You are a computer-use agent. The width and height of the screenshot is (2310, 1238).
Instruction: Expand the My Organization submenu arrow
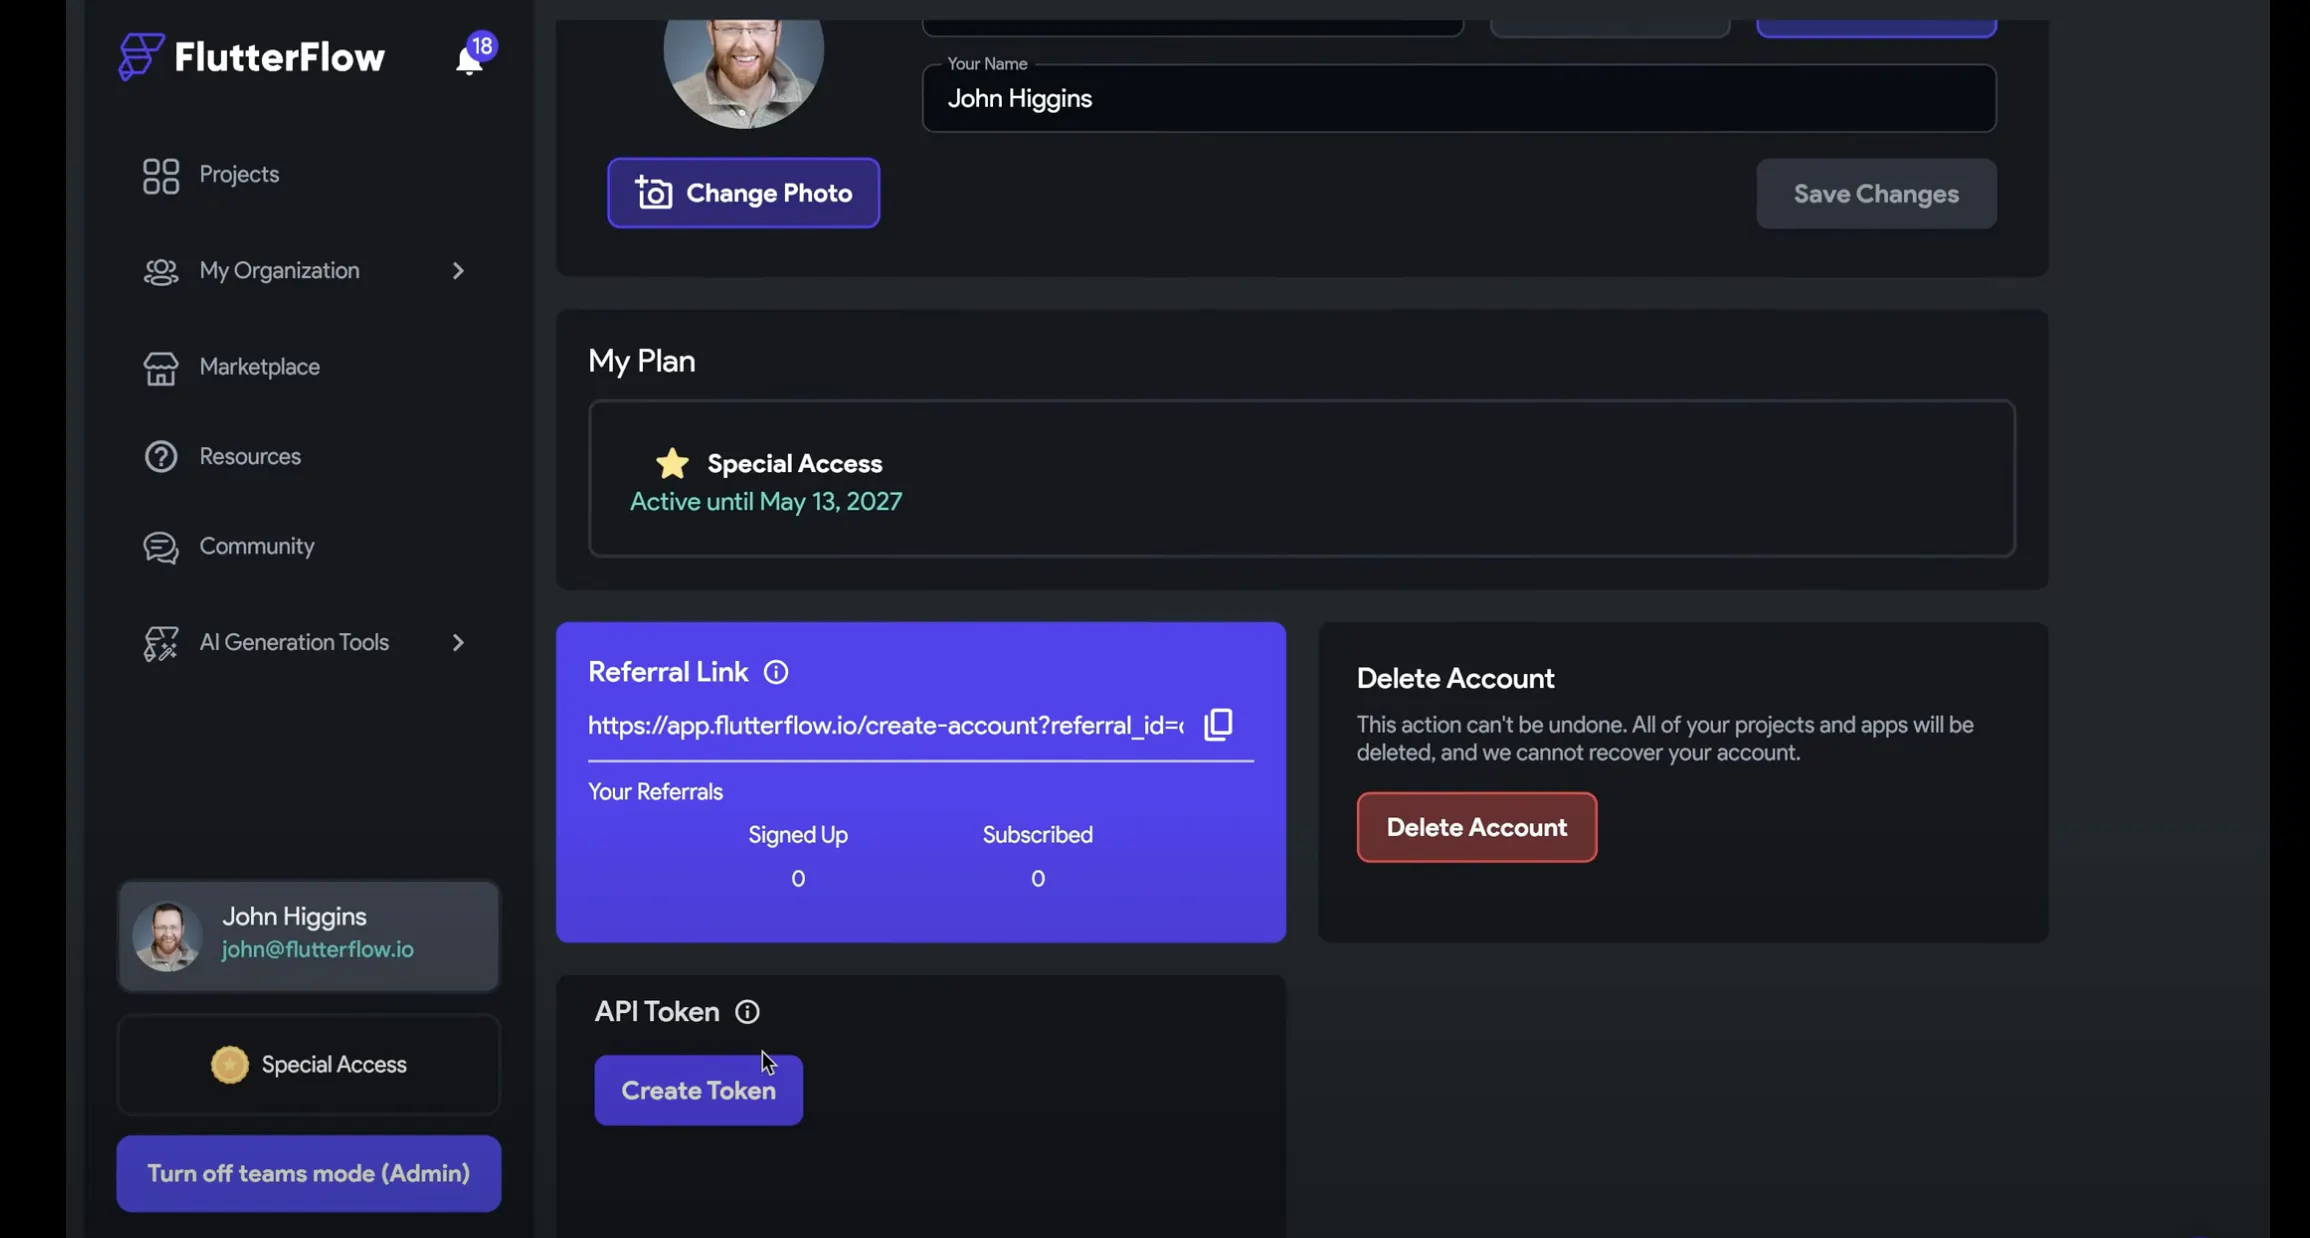[458, 271]
